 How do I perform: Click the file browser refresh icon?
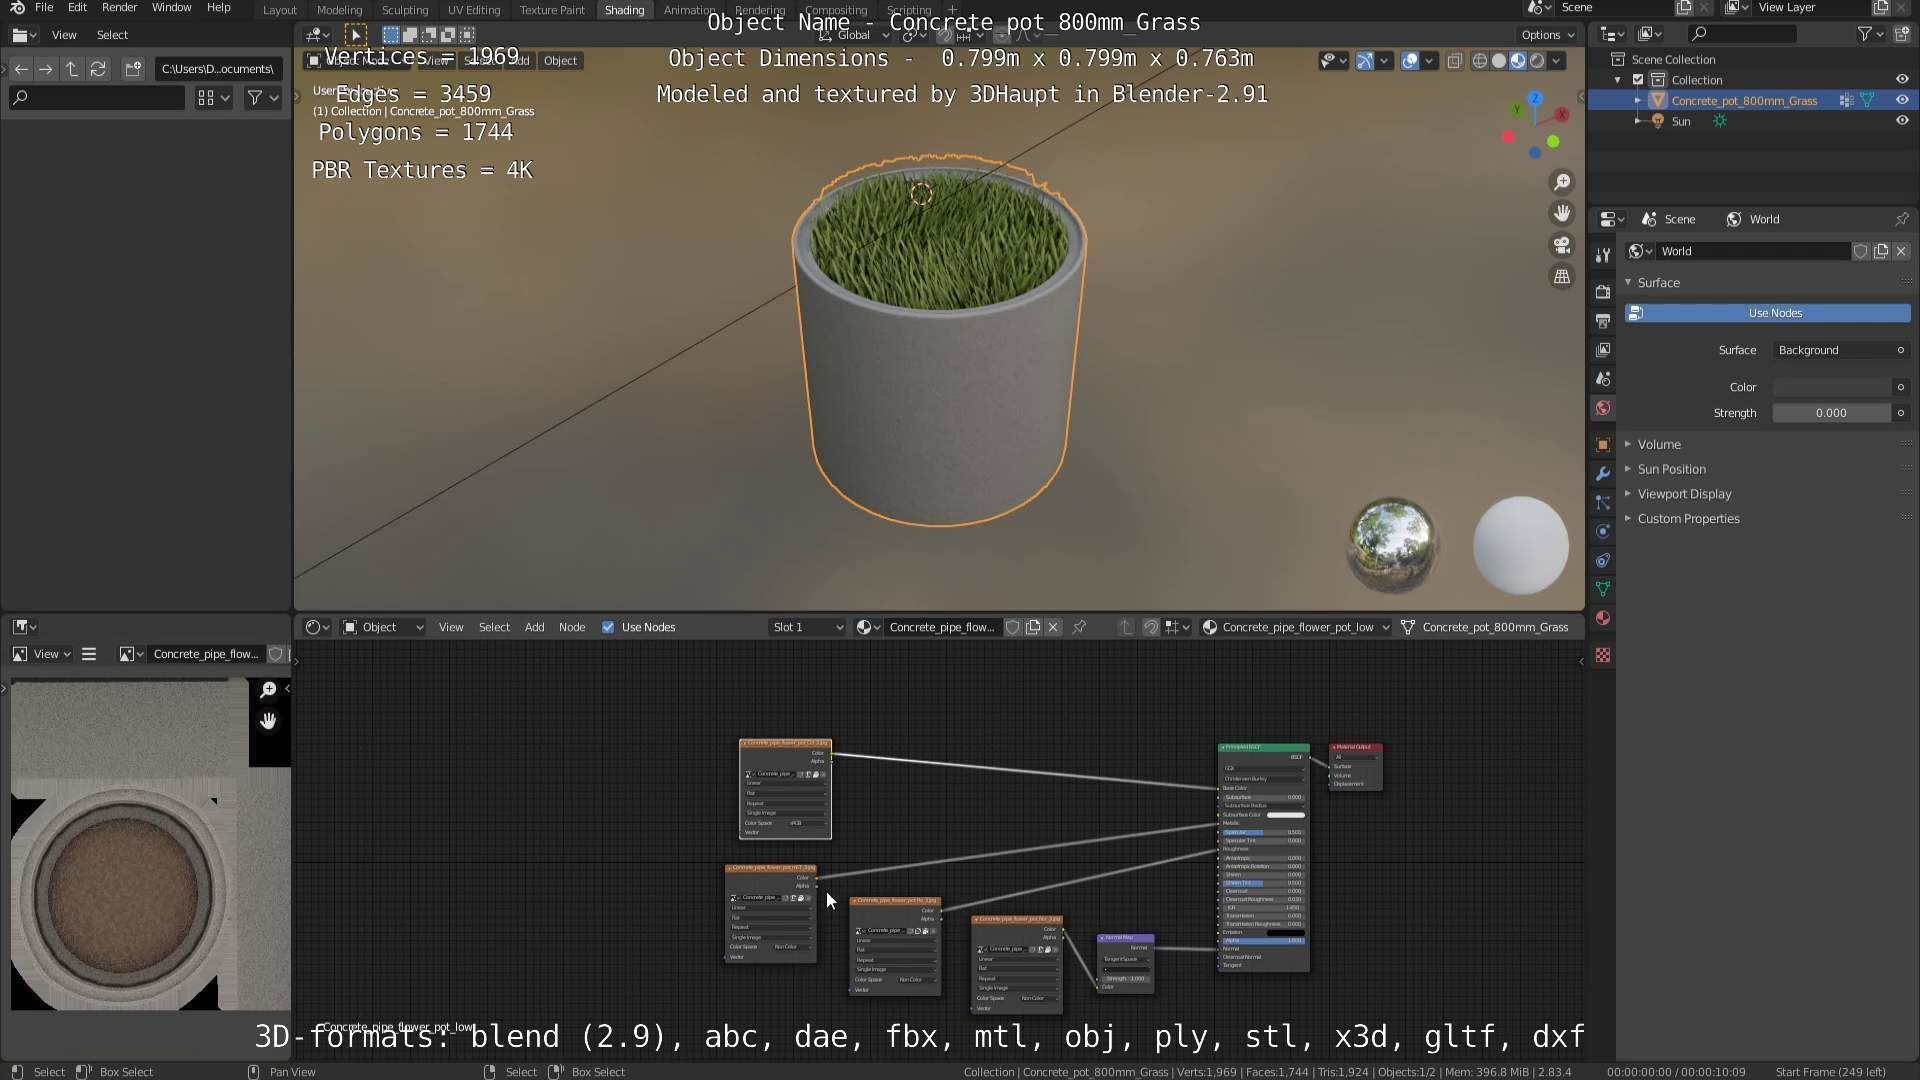tap(98, 69)
